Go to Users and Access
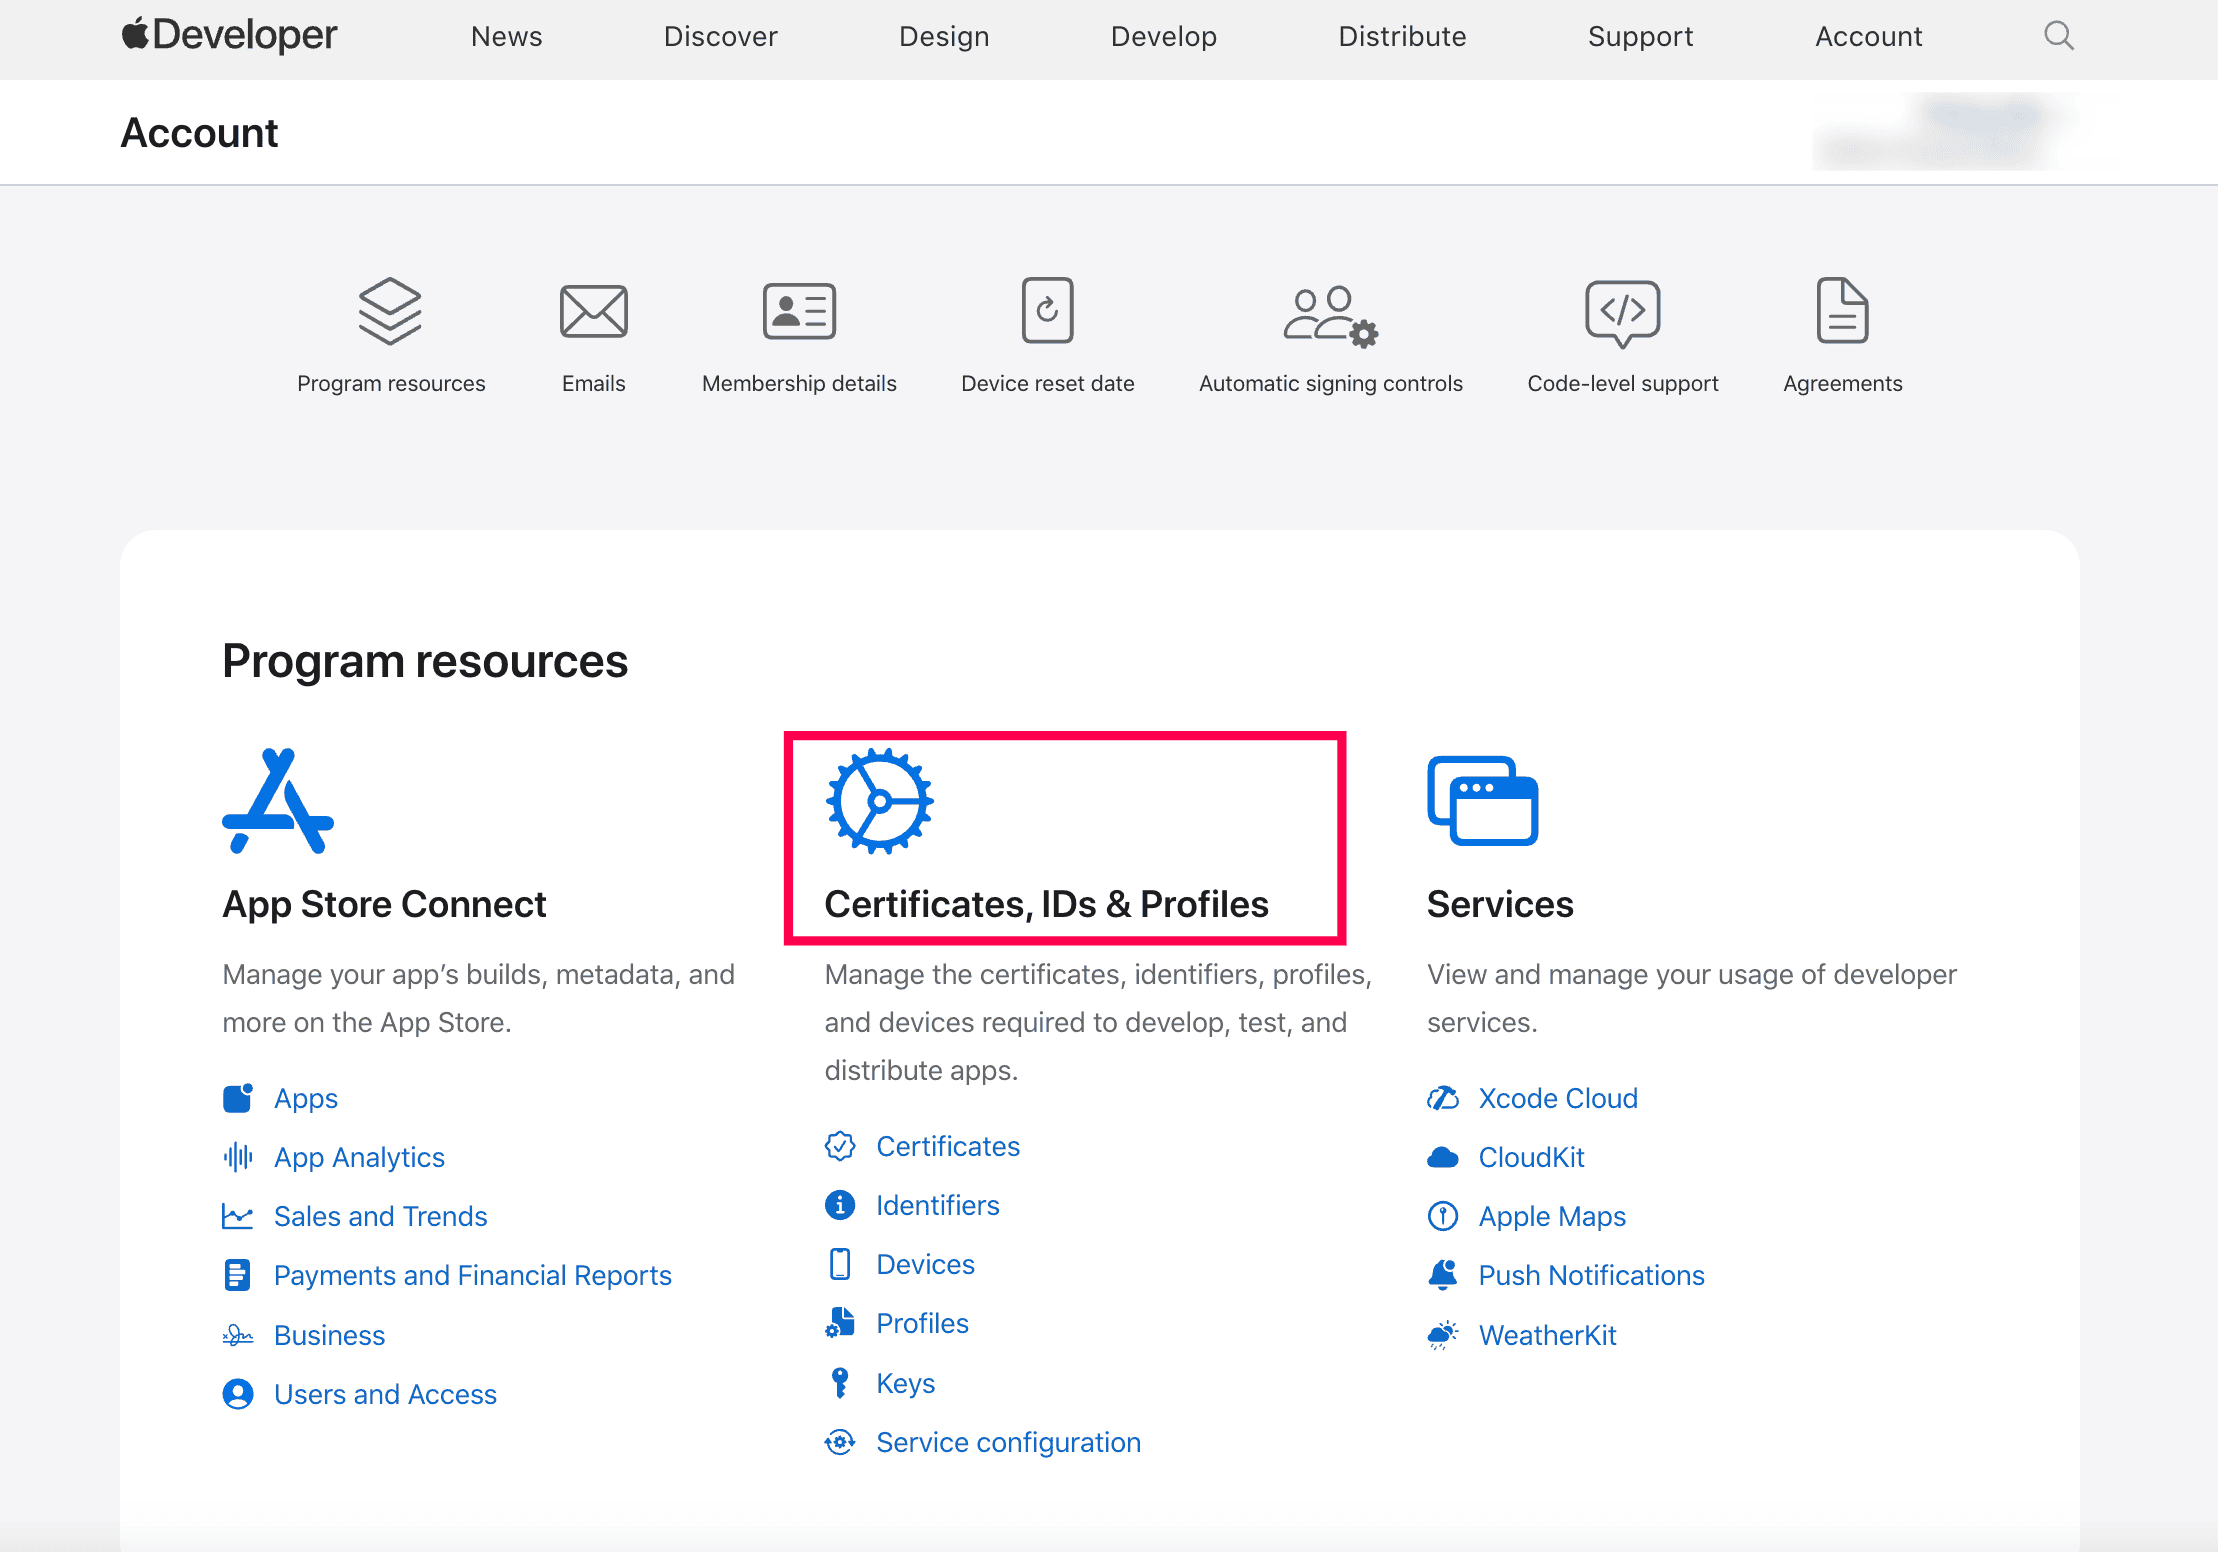The width and height of the screenshot is (2218, 1552). coord(385,1394)
